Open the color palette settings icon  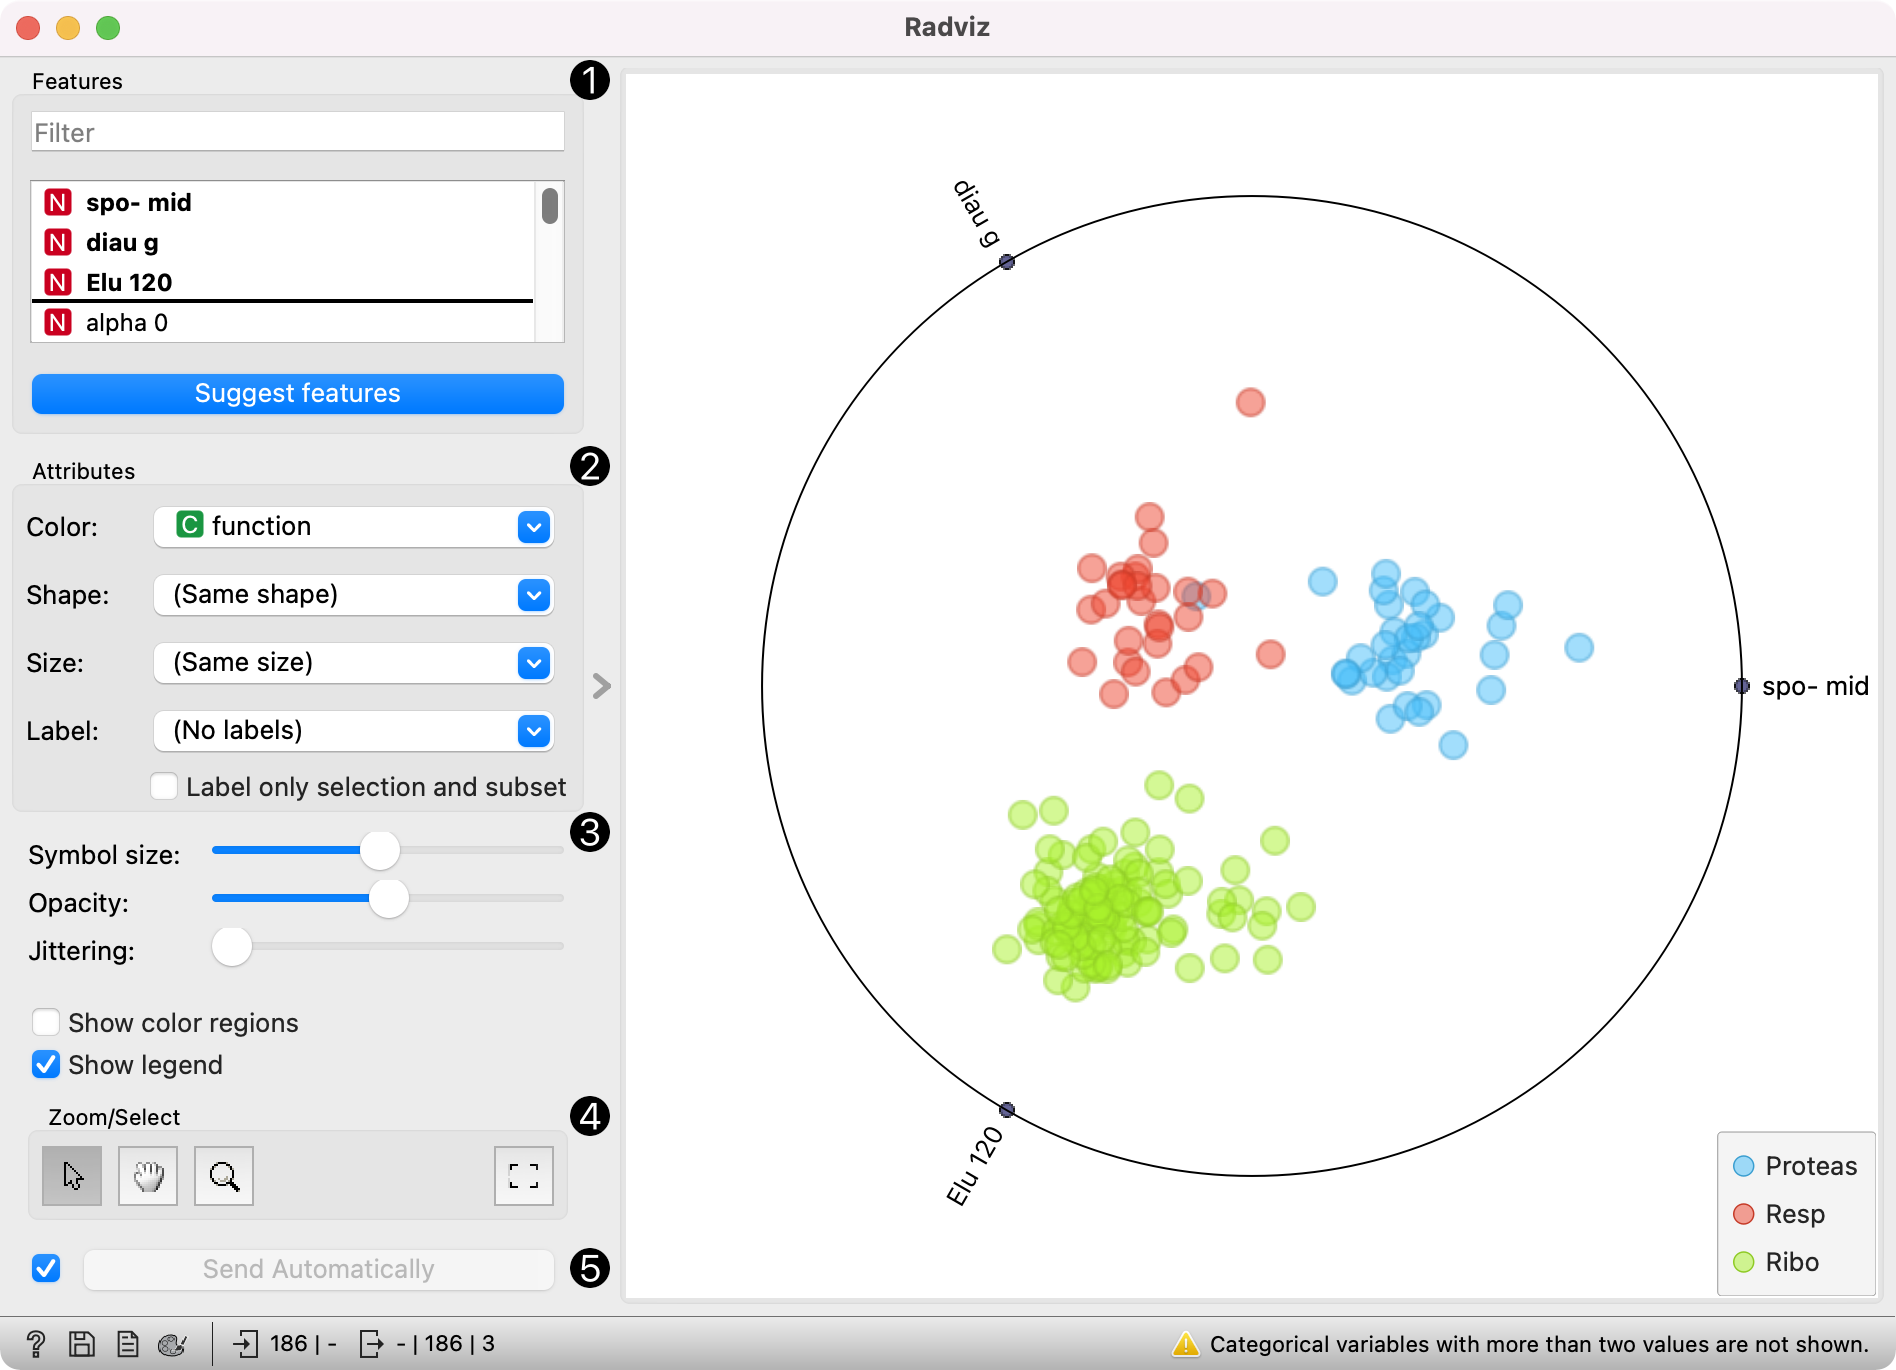[x=173, y=1344]
